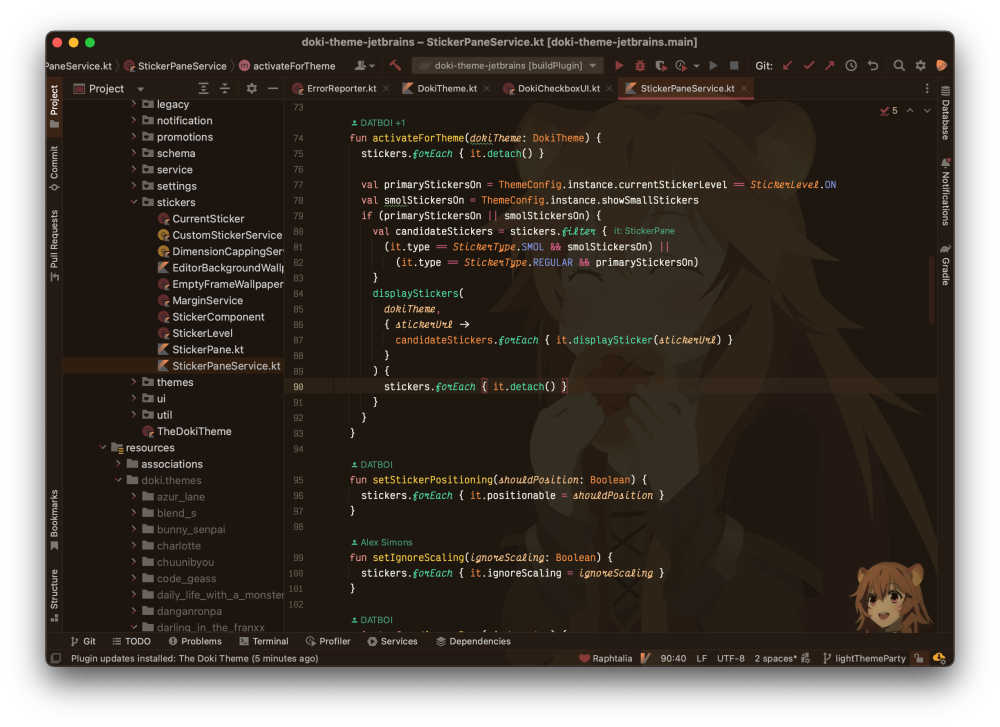Click the user account icon in toolbar
Viewport: 1000px width, 727px height.
coord(365,66)
